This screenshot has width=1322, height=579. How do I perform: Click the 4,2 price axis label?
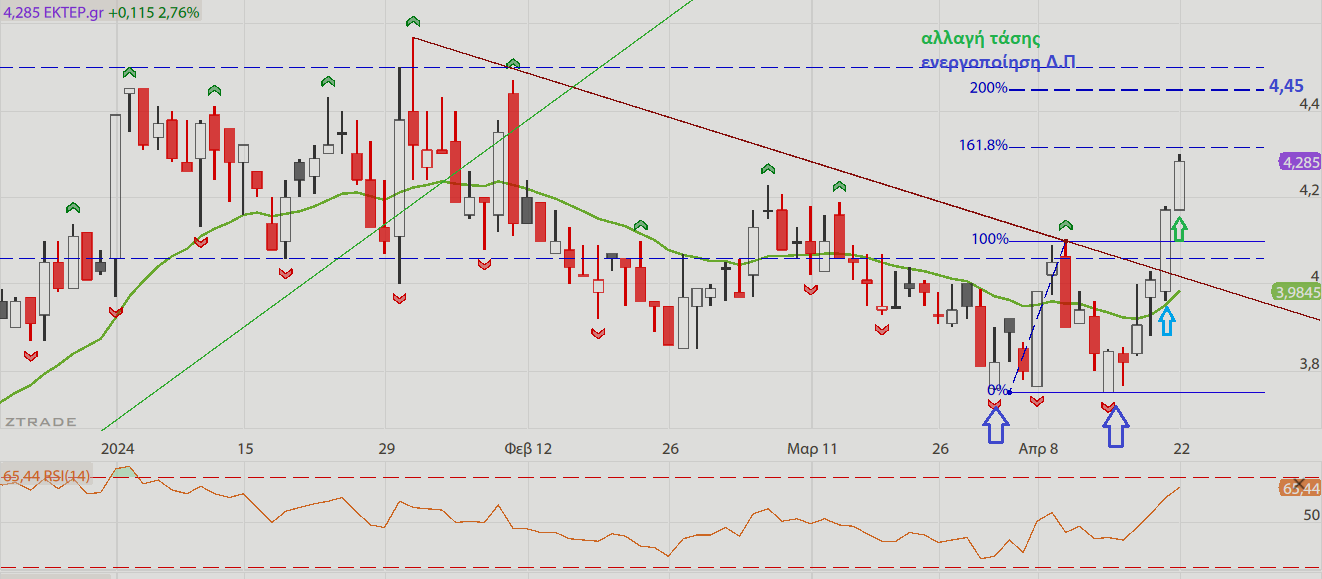point(1309,190)
